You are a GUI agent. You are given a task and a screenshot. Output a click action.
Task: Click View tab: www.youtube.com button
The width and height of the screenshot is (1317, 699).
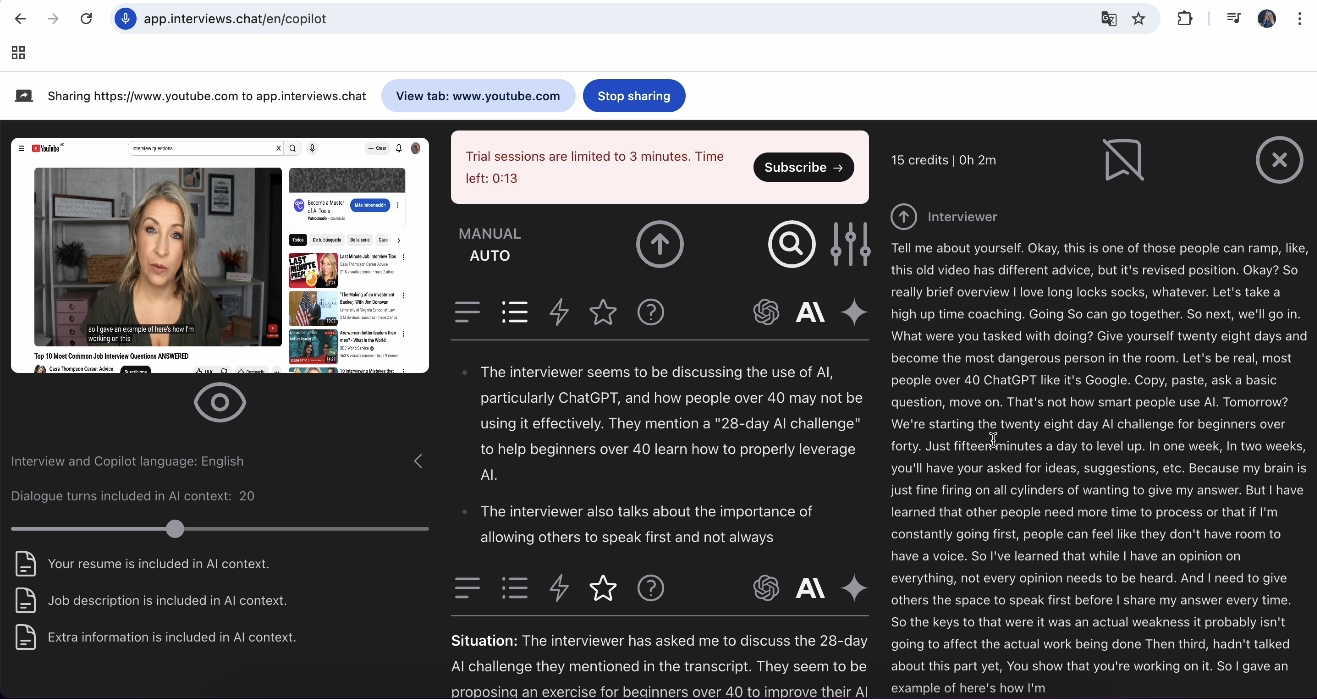point(478,96)
